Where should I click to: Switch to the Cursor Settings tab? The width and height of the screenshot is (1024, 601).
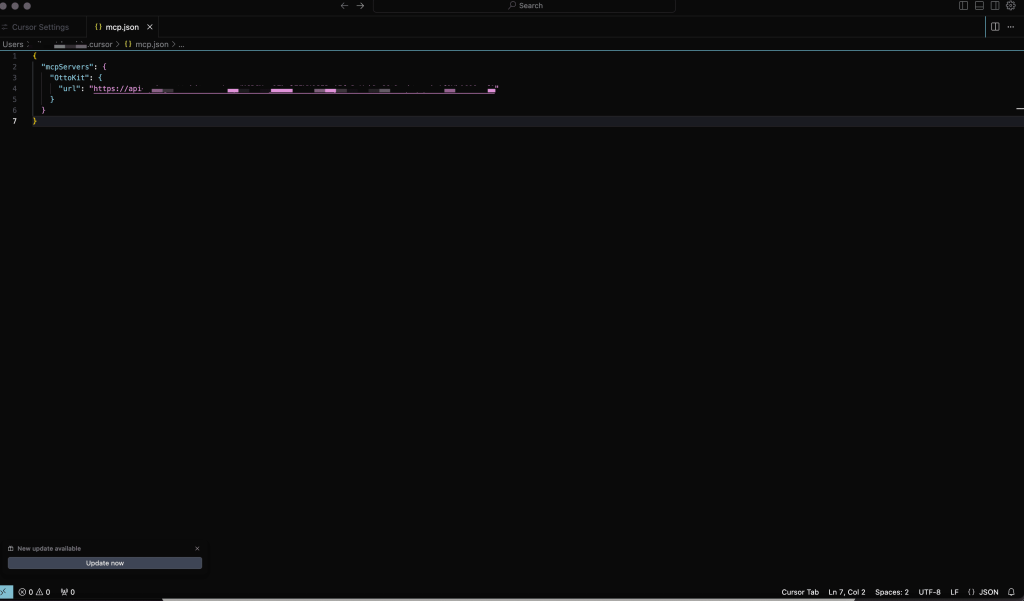(x=40, y=27)
